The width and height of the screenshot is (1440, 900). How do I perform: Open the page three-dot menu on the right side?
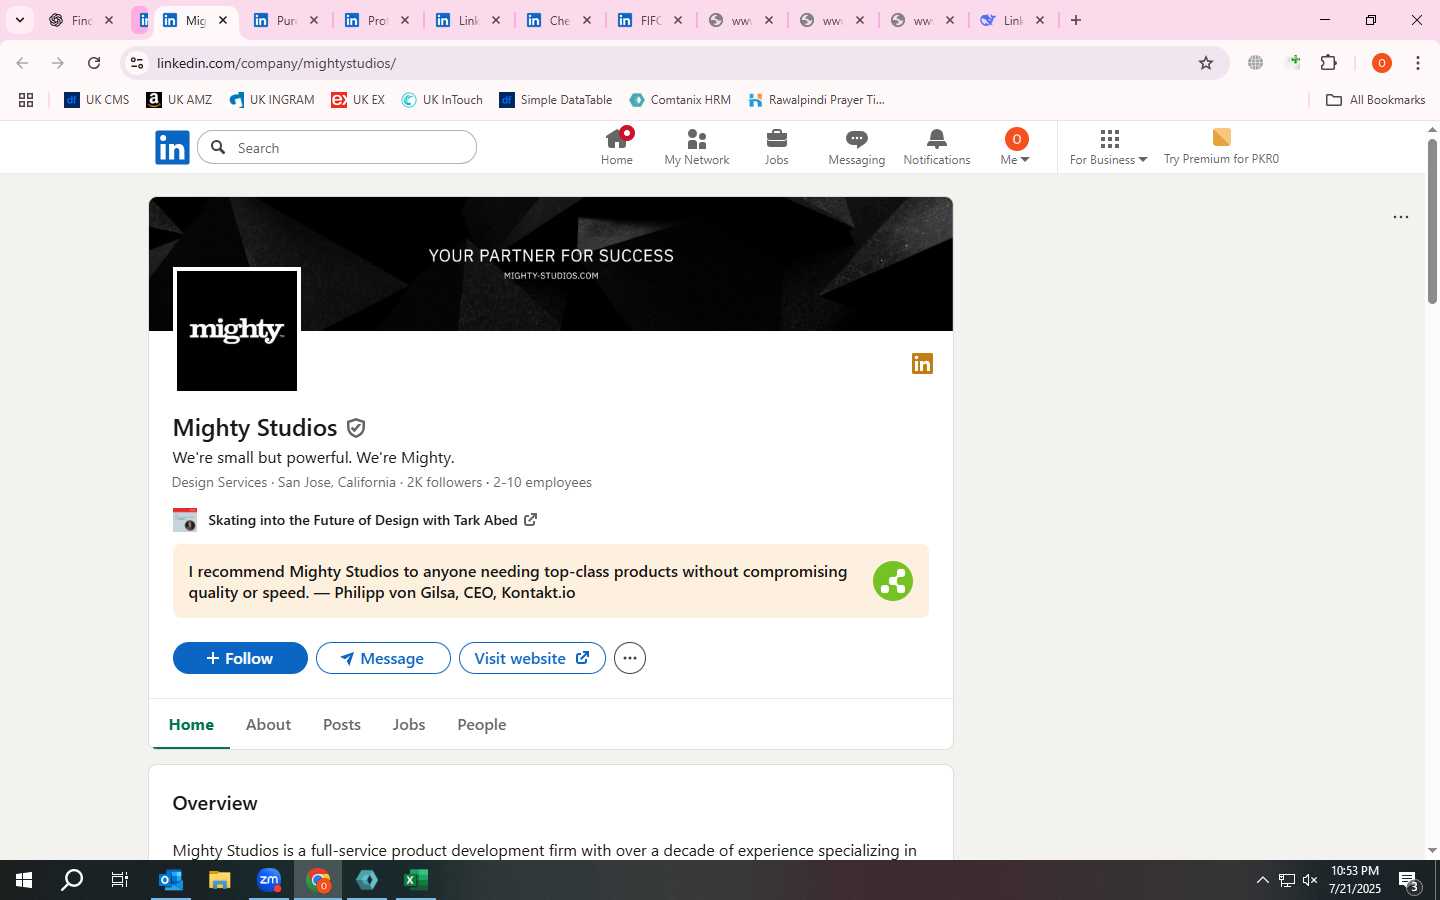[1401, 217]
